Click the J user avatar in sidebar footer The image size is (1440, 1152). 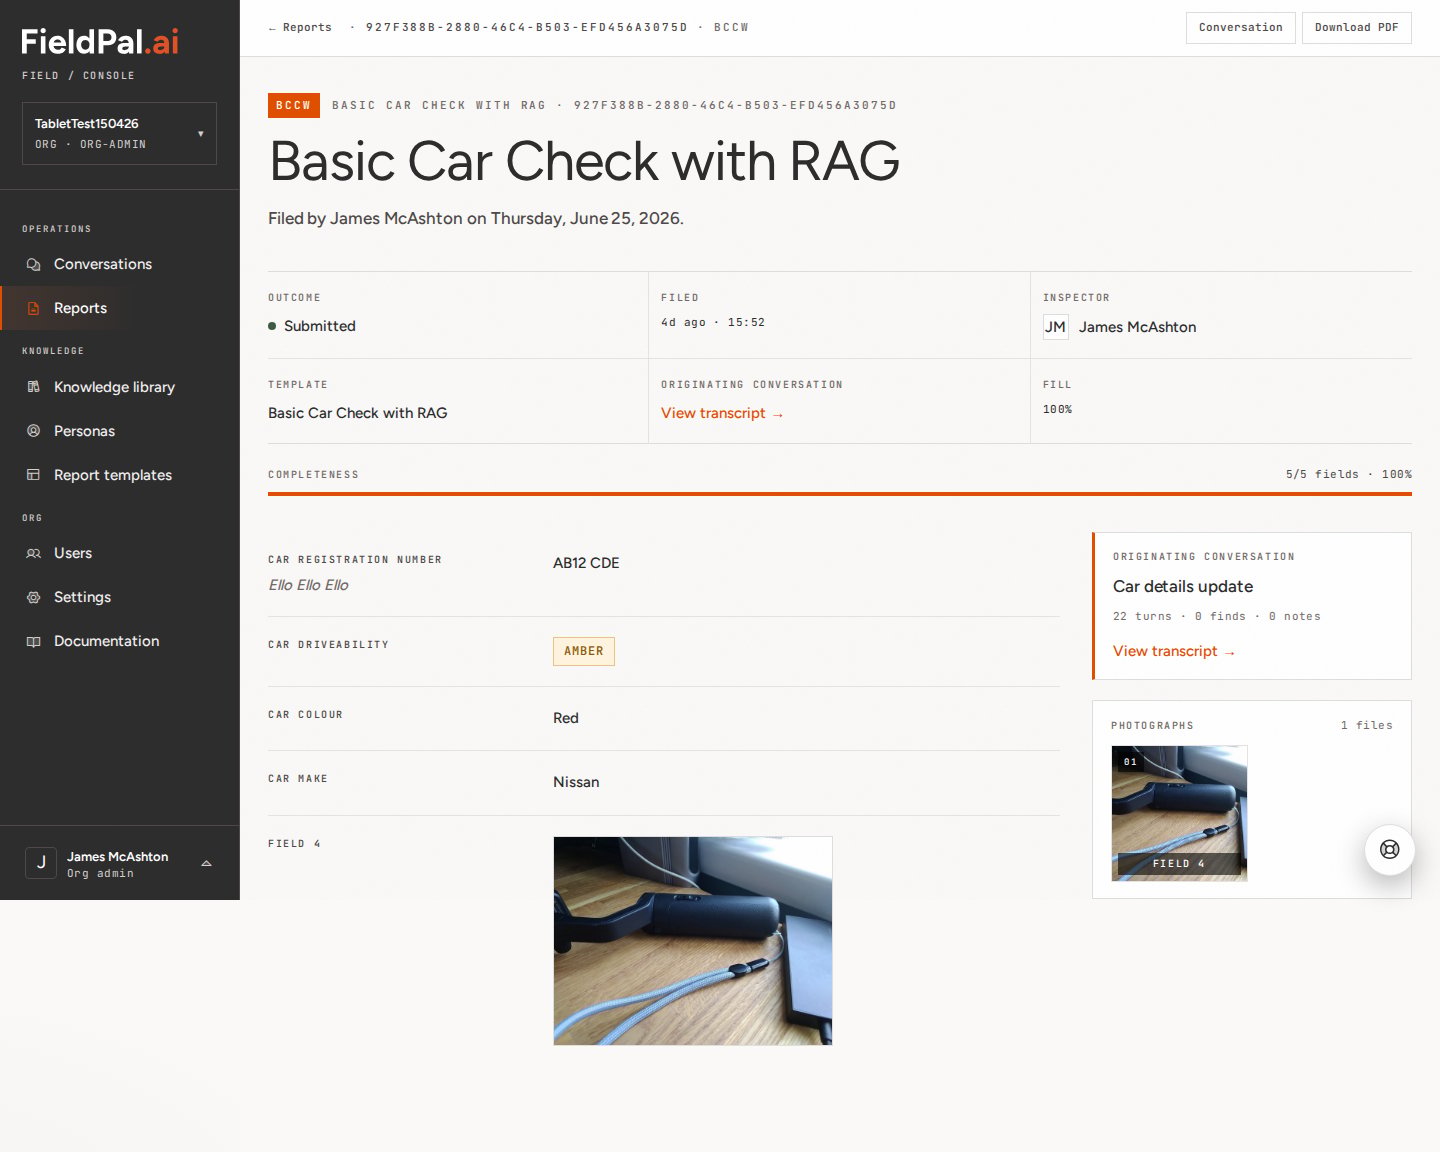(x=41, y=863)
